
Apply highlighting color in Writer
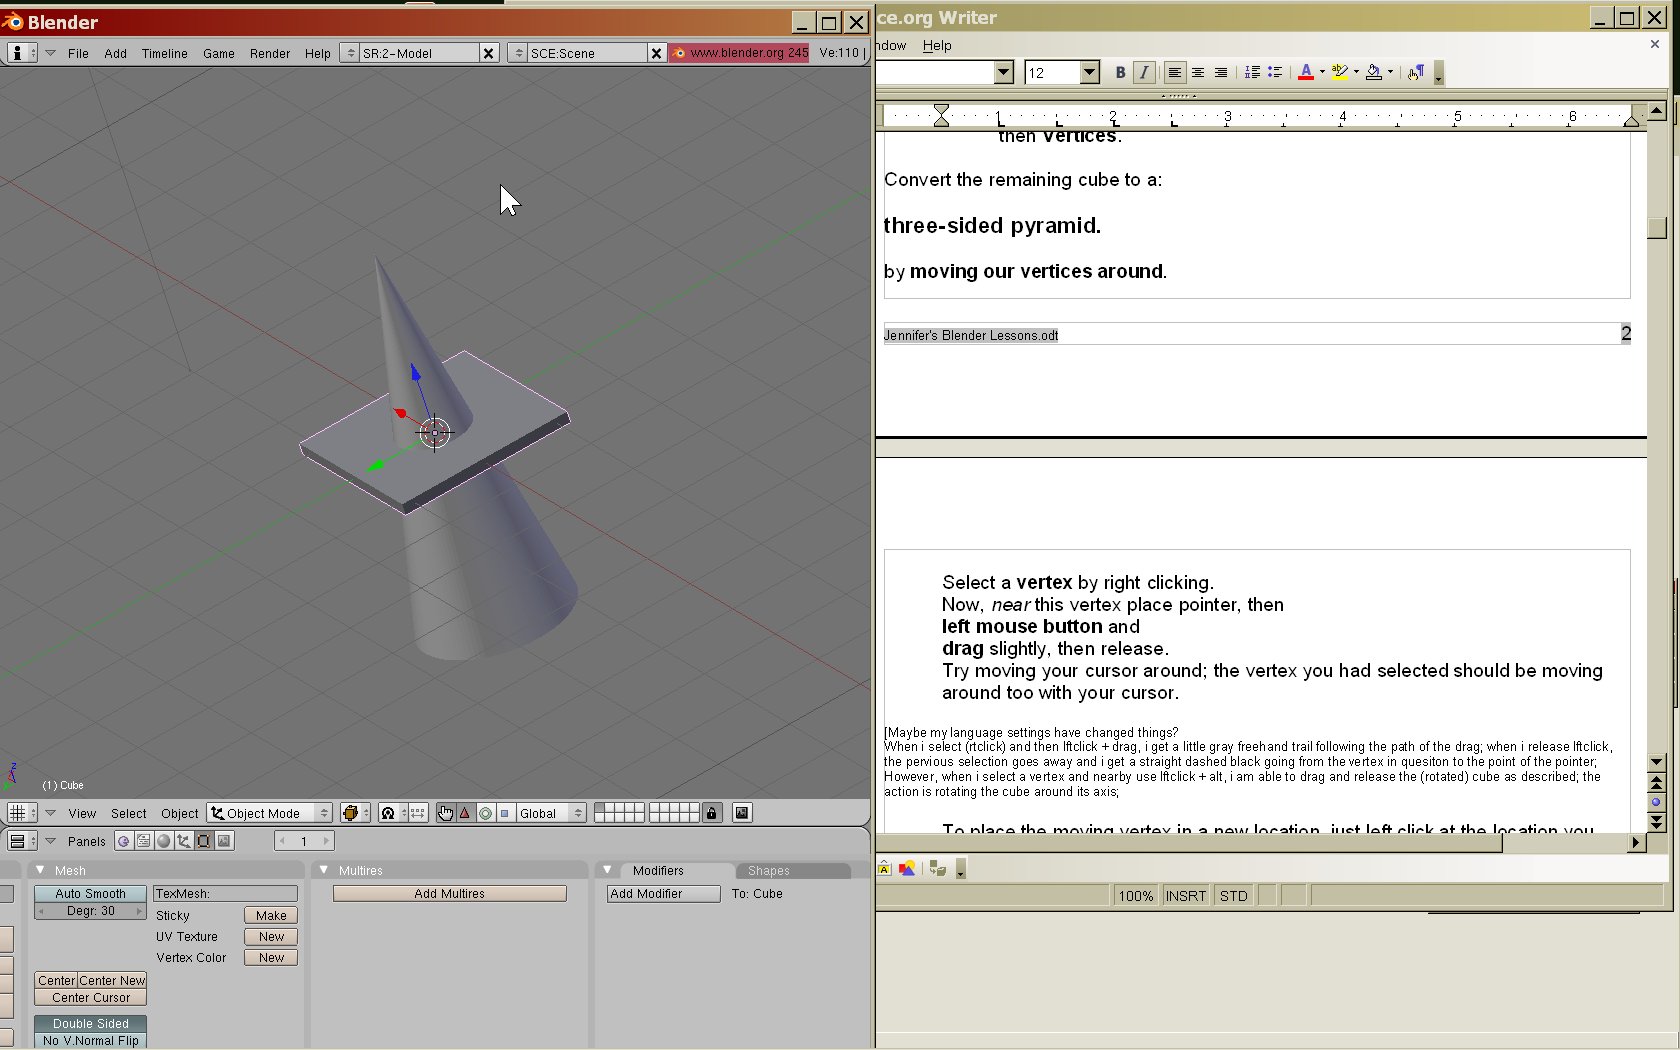point(1340,72)
